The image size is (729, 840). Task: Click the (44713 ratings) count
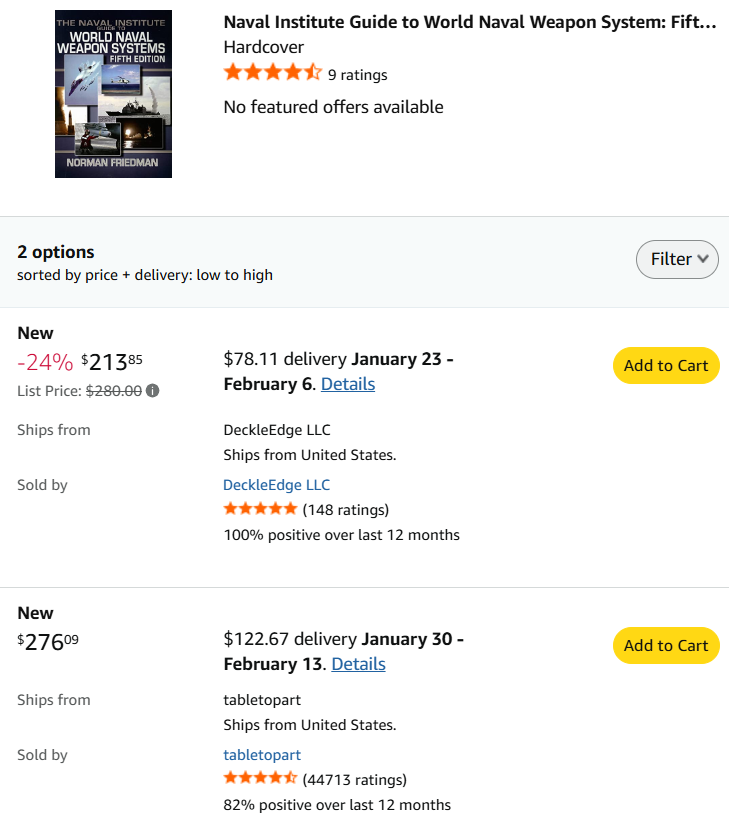354,780
